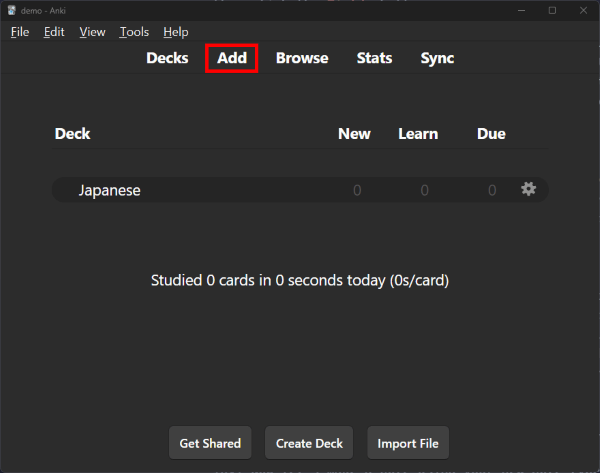Open the Japanese deck options gear

pos(528,189)
